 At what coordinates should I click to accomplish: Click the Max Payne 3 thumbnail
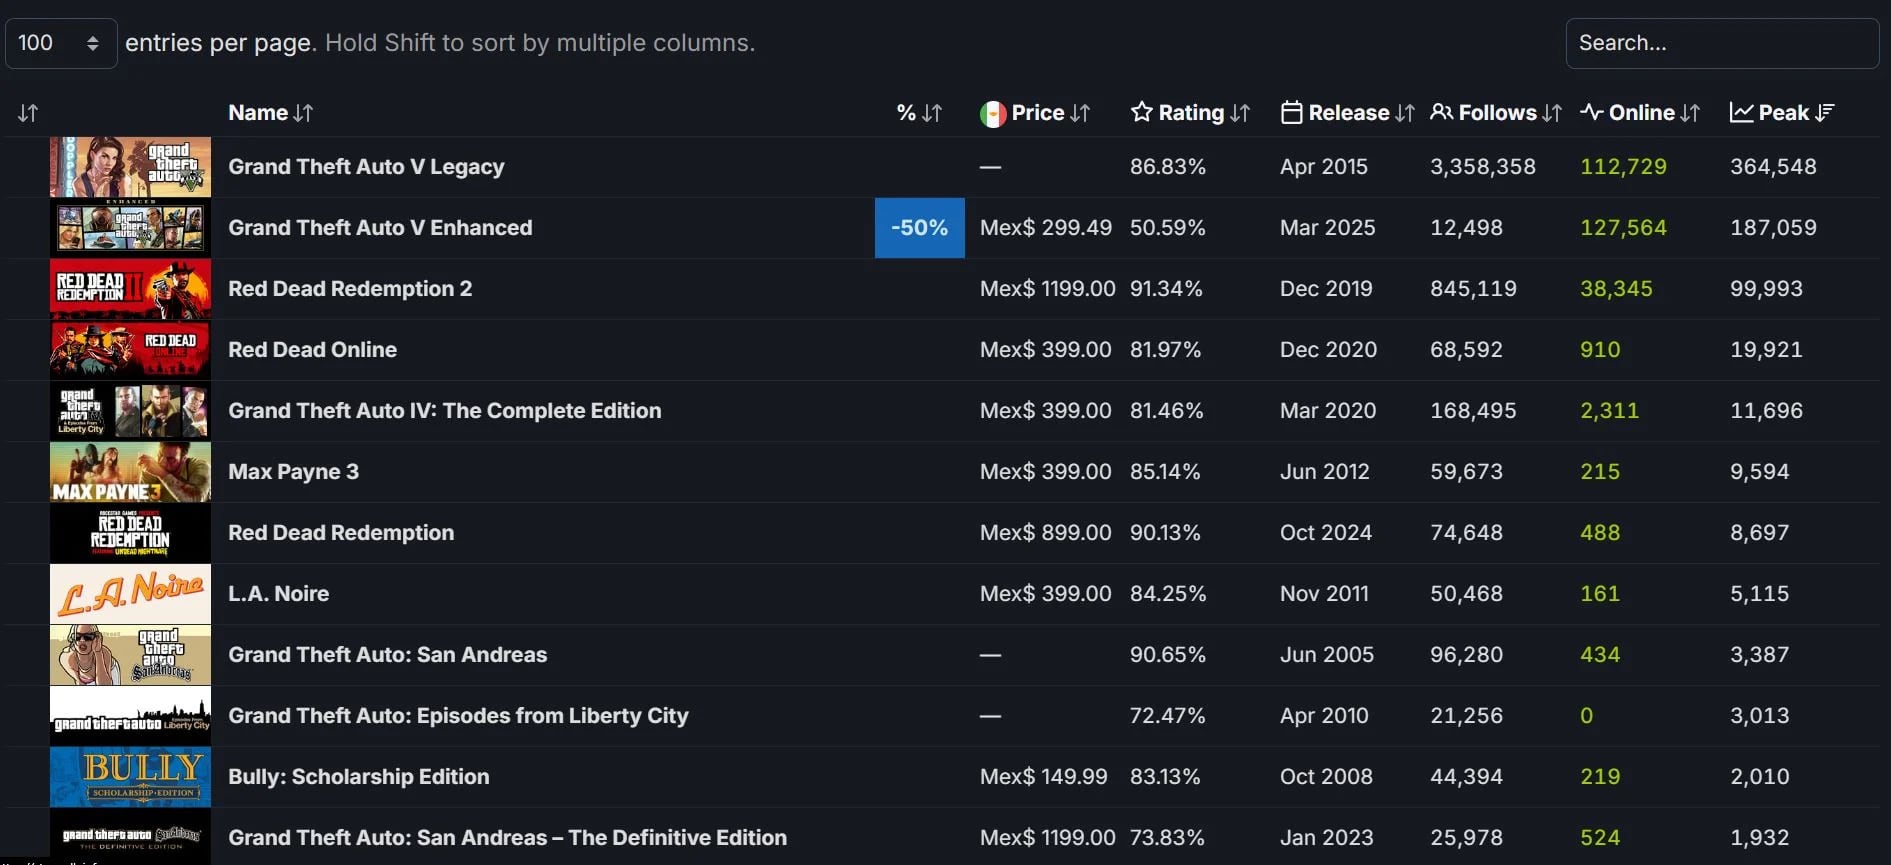(130, 472)
